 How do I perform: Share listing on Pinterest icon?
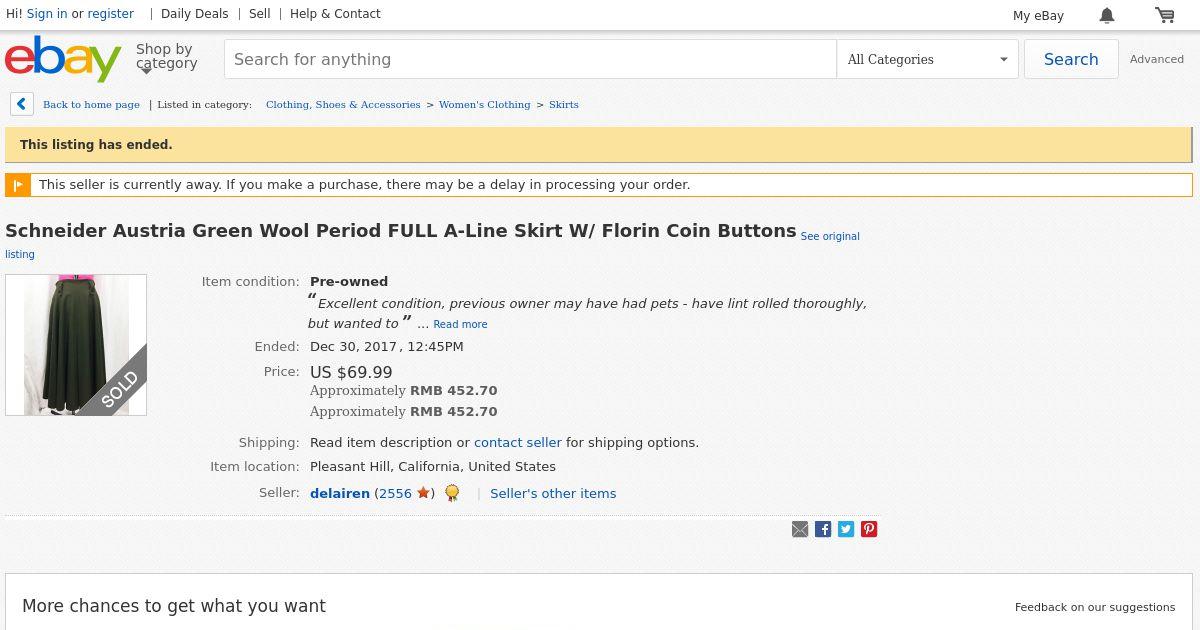click(x=869, y=529)
